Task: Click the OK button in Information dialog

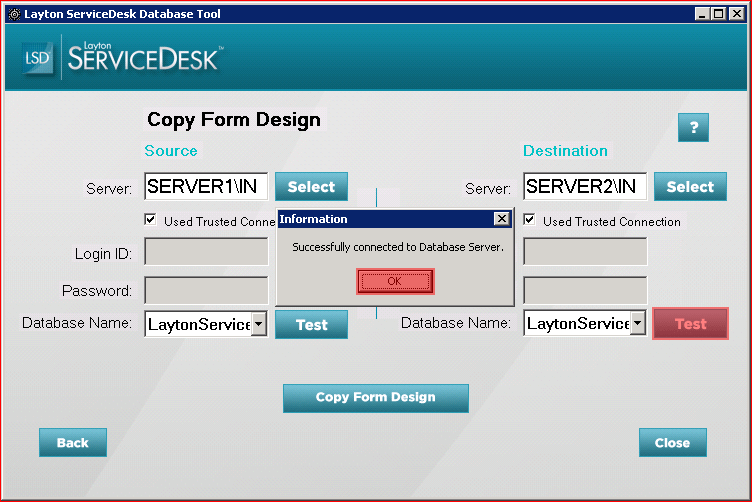Action: [x=395, y=281]
